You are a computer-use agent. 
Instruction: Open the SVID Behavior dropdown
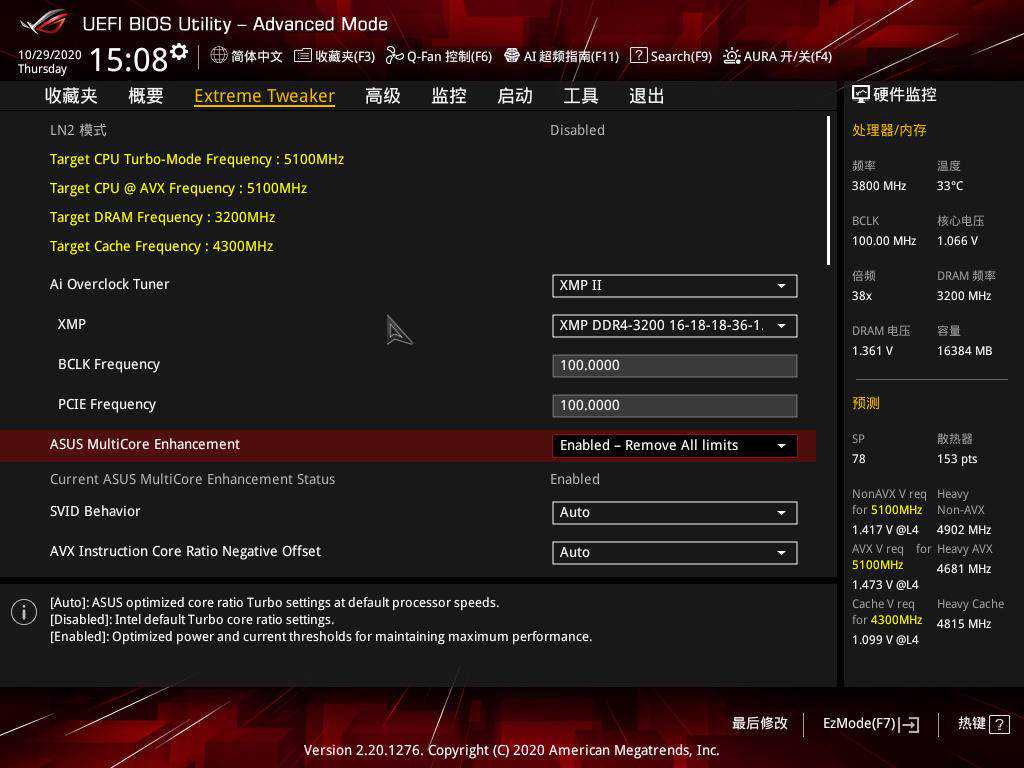pyautogui.click(x=674, y=513)
